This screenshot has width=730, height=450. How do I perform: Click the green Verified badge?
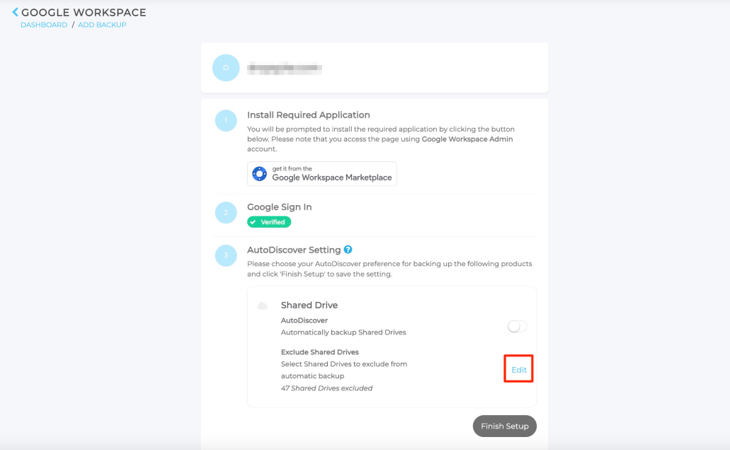[269, 222]
